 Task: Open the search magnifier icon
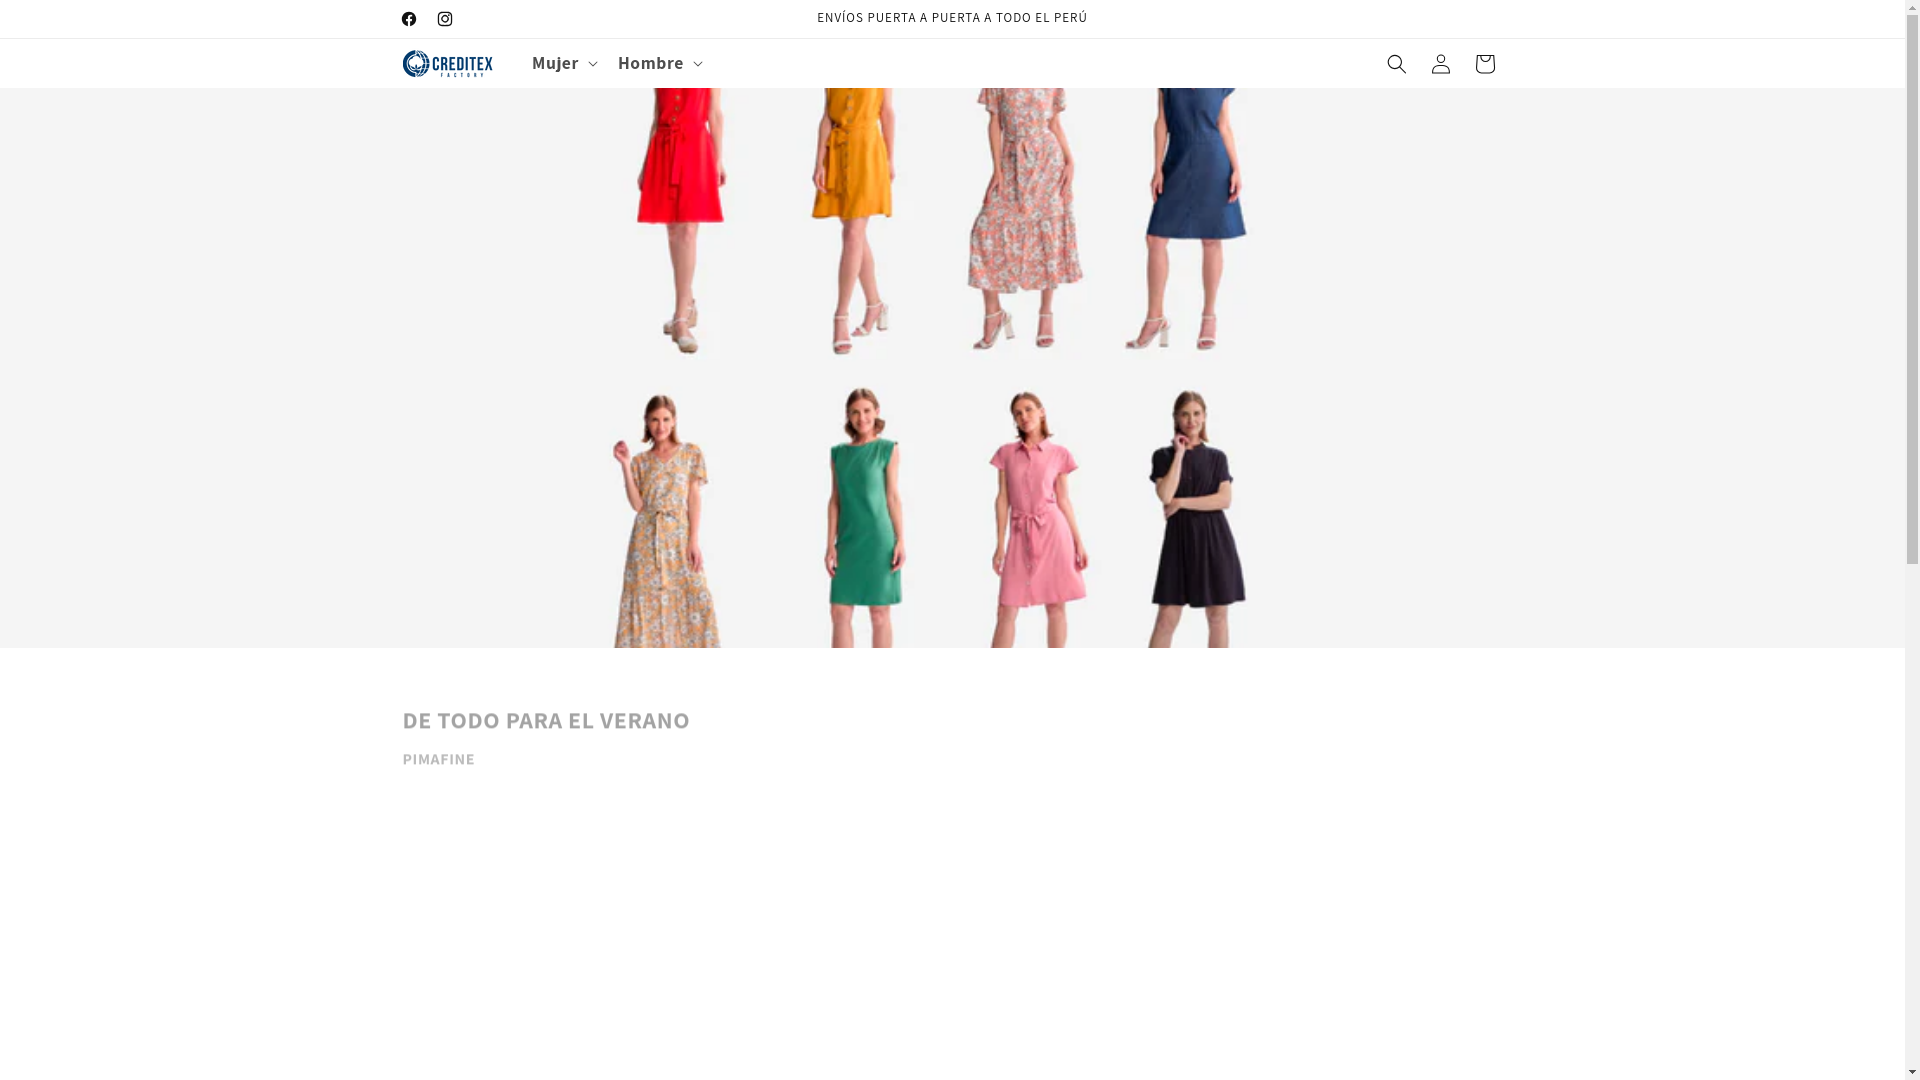coord(1396,64)
